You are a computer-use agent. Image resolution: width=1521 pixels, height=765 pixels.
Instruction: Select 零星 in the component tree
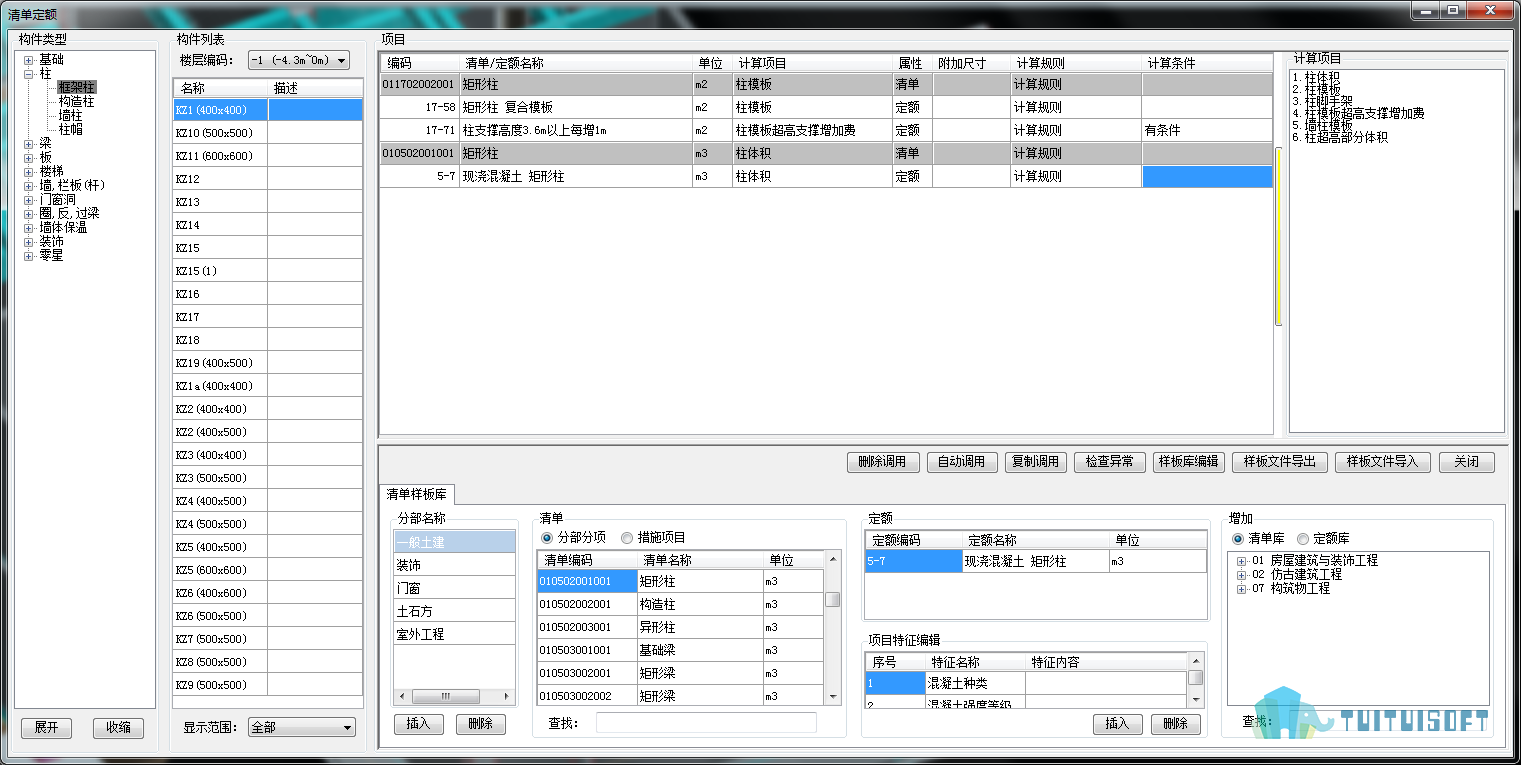click(x=51, y=256)
